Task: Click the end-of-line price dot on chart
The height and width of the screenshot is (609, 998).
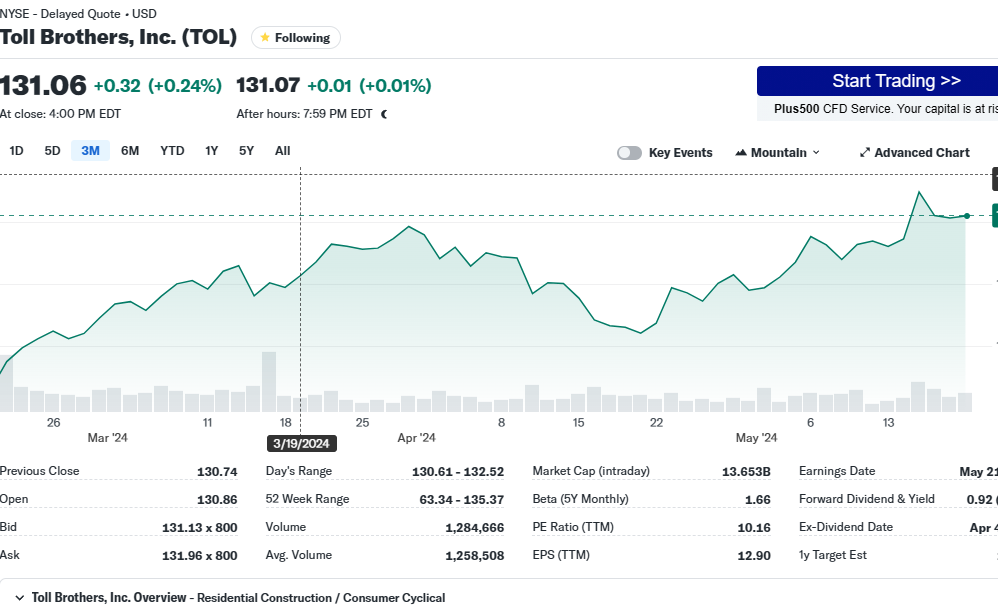Action: [x=967, y=216]
